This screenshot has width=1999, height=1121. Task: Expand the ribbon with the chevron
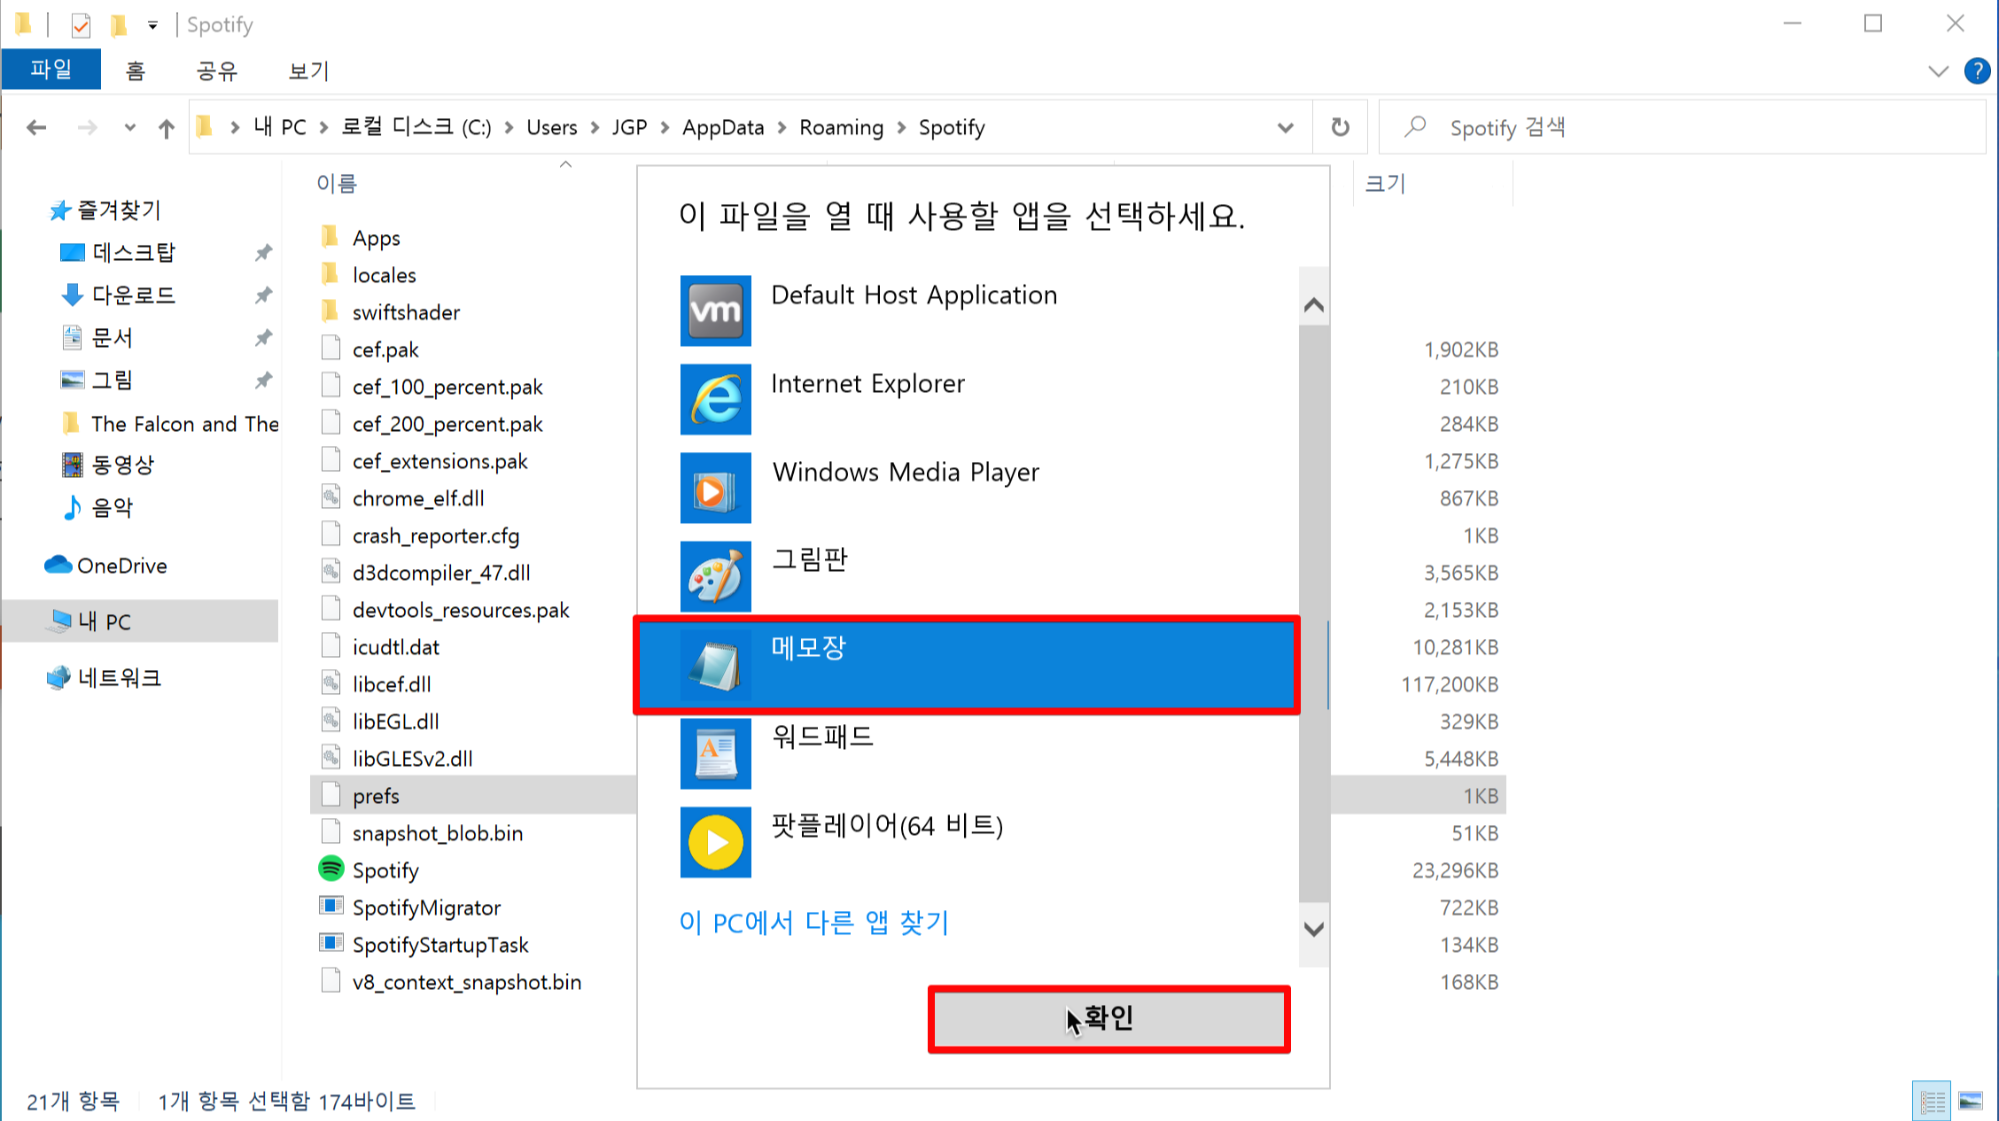point(1937,71)
